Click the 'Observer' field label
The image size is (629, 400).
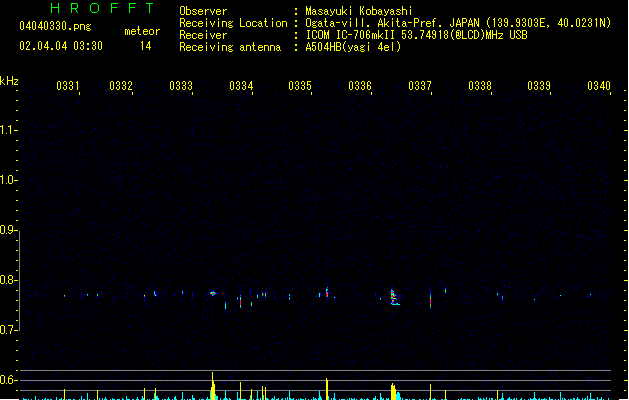pos(203,11)
